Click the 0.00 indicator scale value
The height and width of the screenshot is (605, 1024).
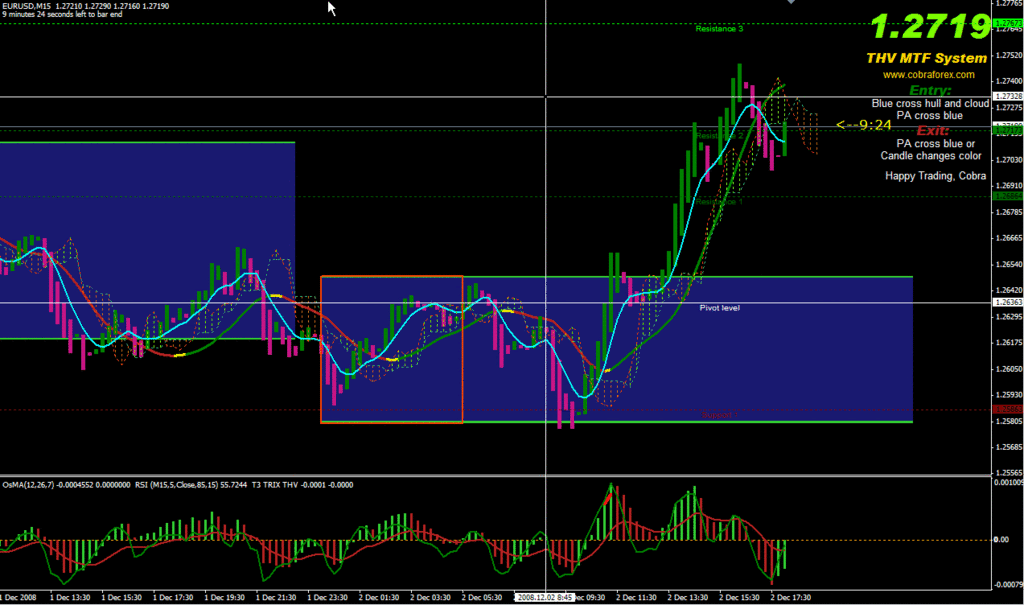[x=1001, y=540]
